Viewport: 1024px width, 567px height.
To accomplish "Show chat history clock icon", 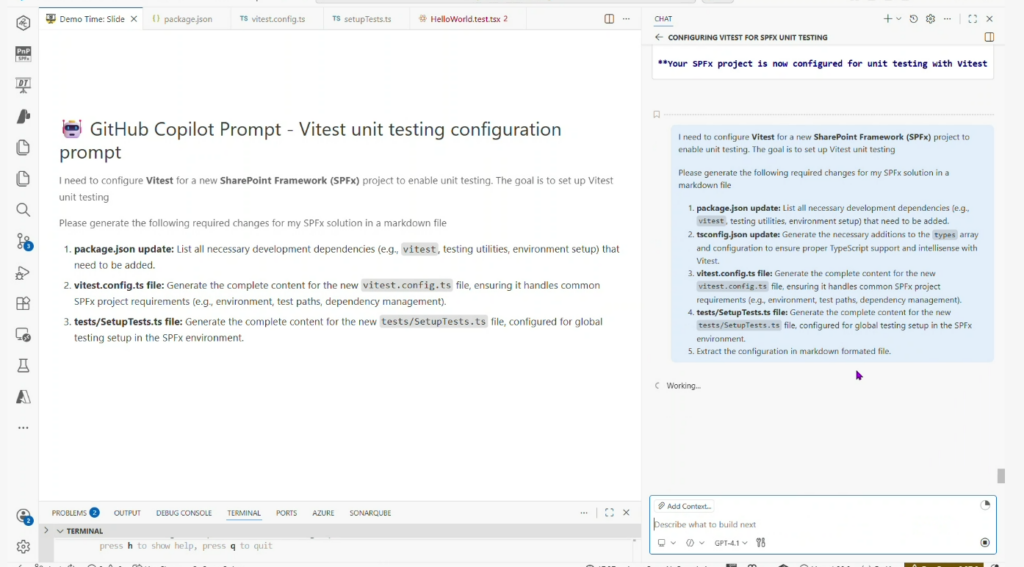I will tap(914, 19).
